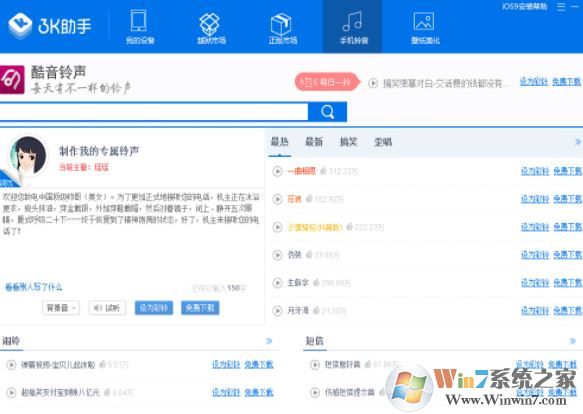Set 狂浪 as ringback via 设为彩铃
Screen dimensions: 583x414
click(535, 199)
